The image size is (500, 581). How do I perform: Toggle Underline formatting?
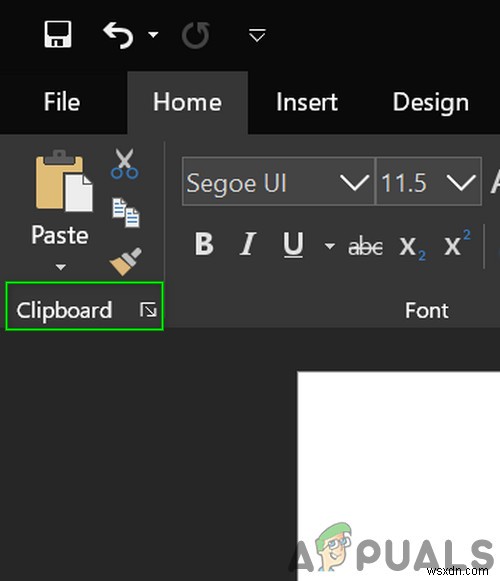point(293,245)
